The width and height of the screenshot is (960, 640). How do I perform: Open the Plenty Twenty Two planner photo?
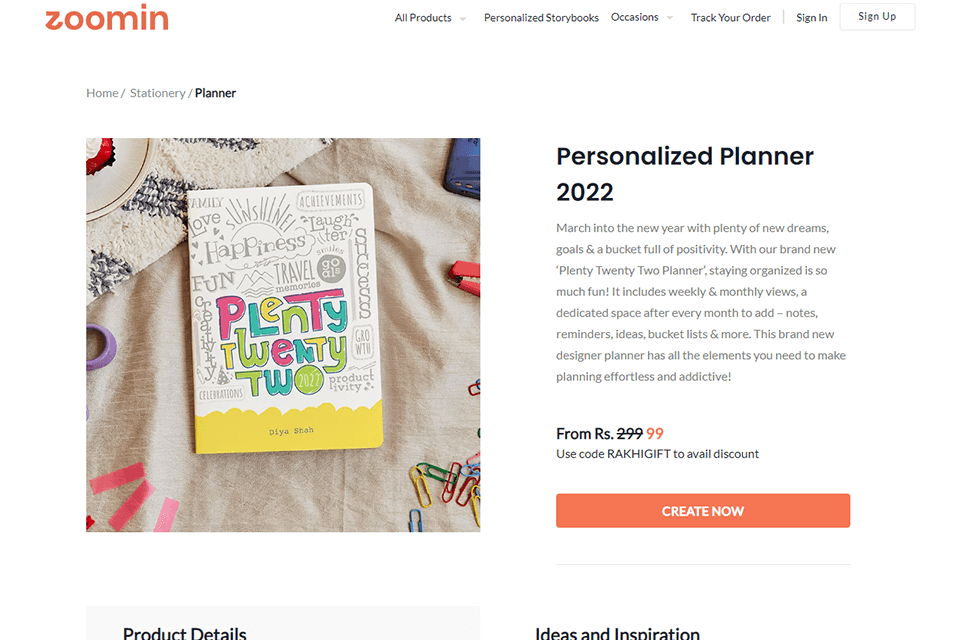(x=283, y=334)
